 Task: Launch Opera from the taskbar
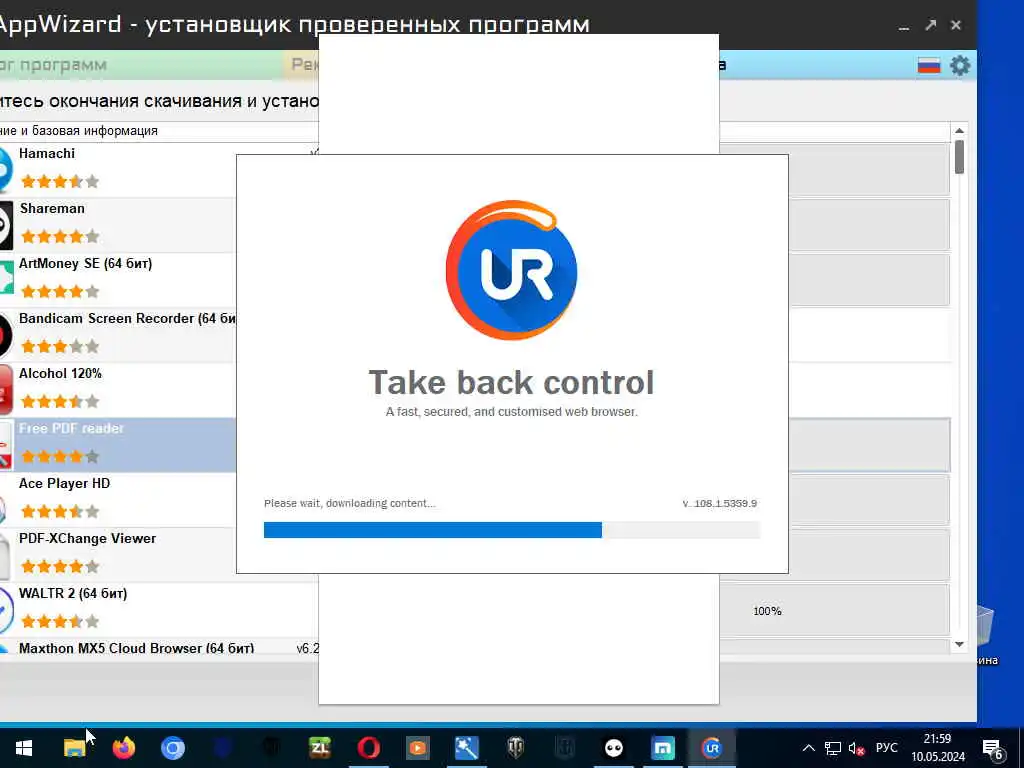368,748
